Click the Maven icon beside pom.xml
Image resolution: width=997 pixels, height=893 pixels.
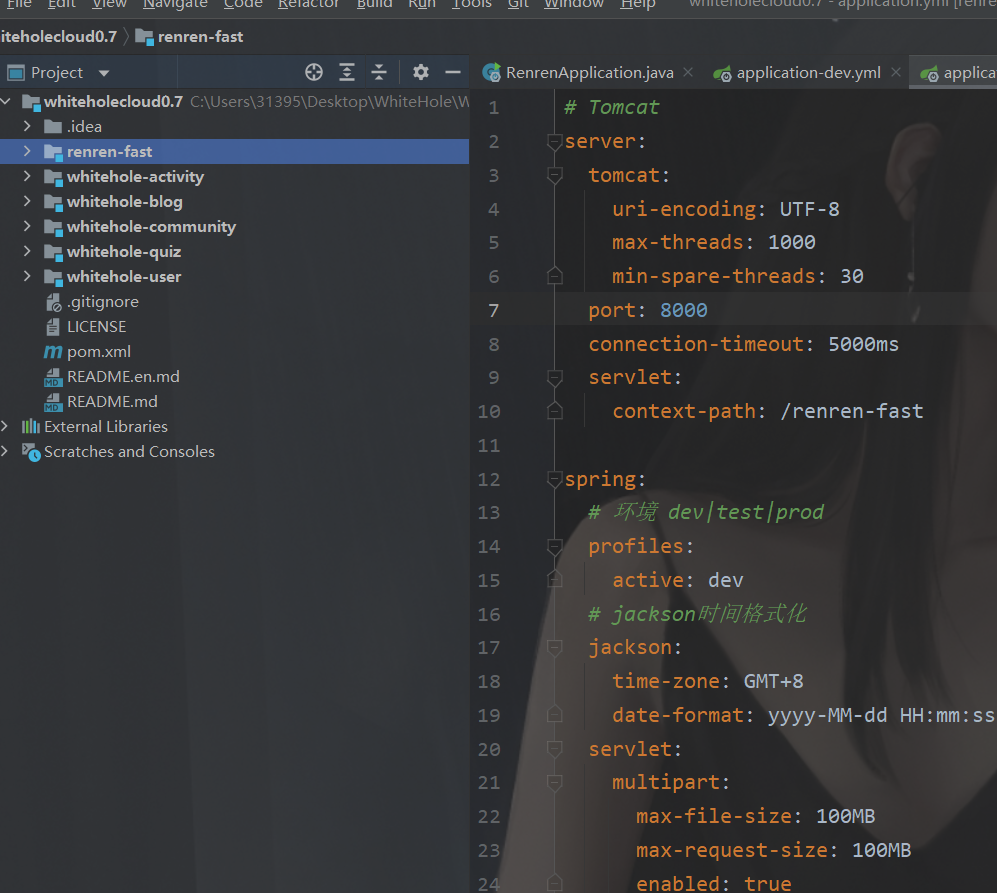53,352
